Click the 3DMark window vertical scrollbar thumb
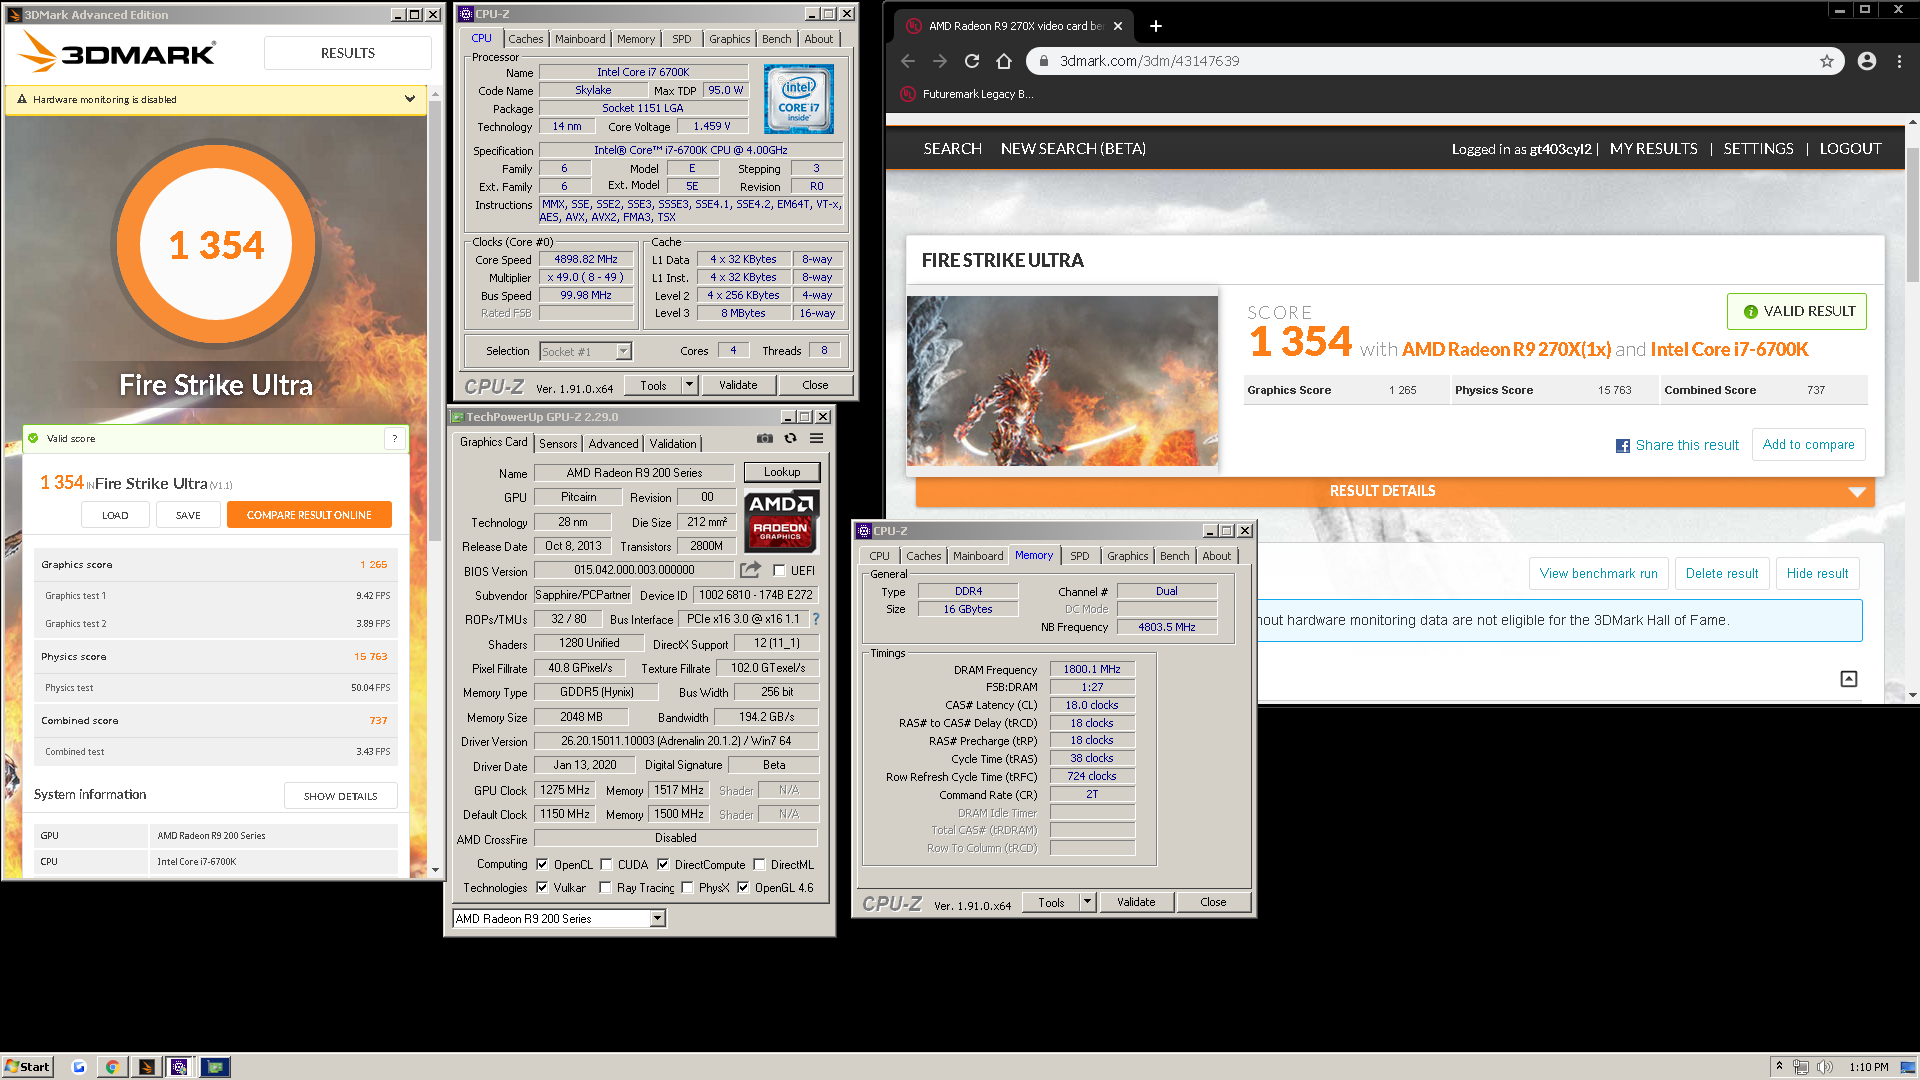The image size is (1920, 1080). pos(435,320)
